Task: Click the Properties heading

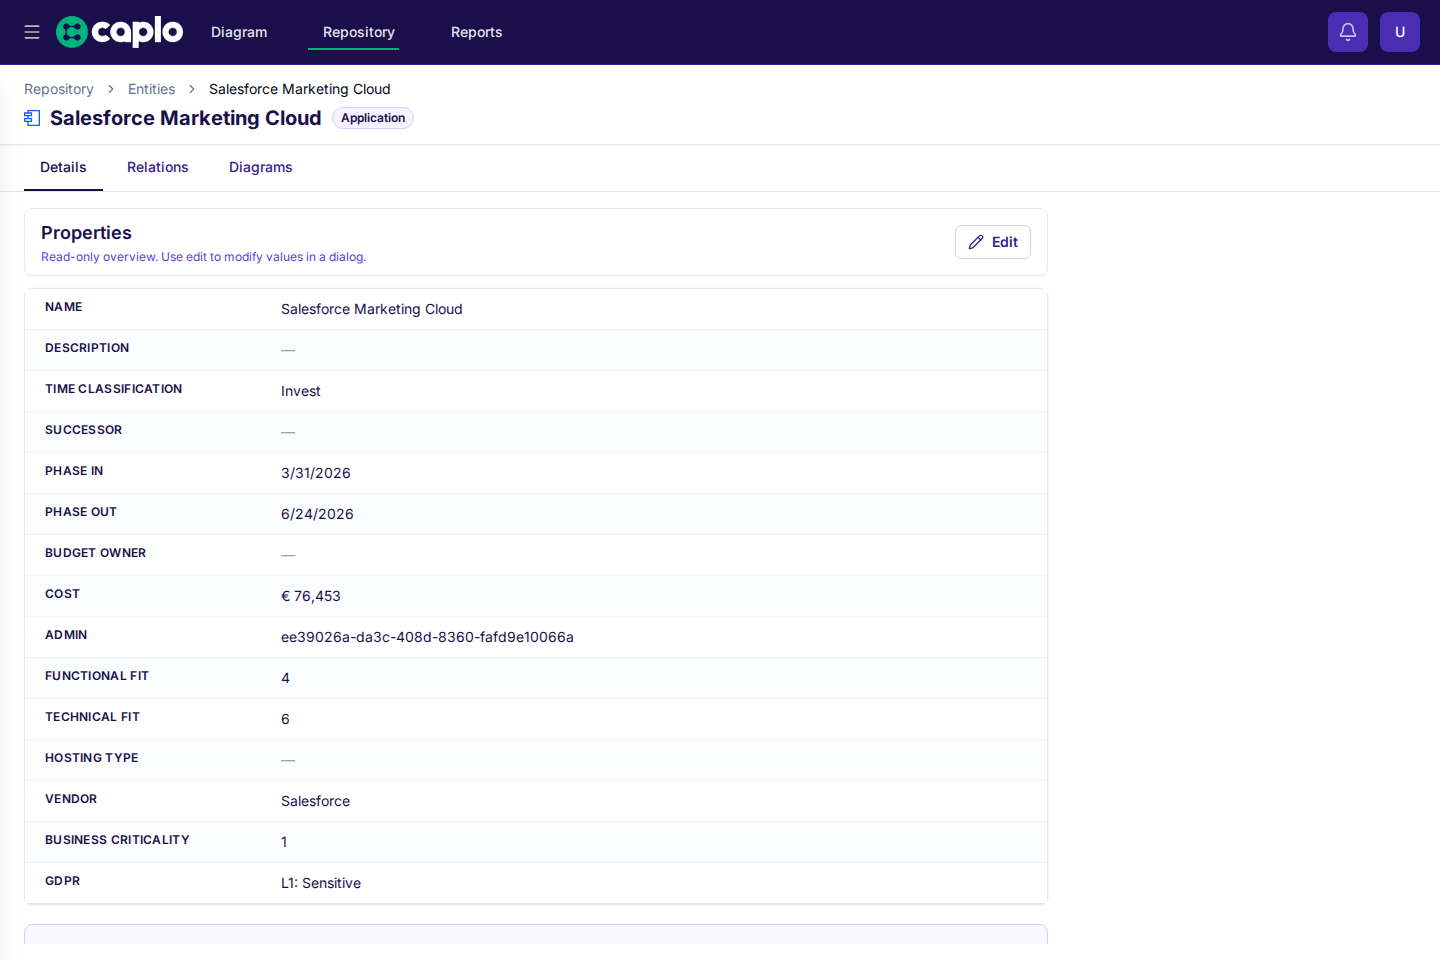Action: click(x=86, y=233)
